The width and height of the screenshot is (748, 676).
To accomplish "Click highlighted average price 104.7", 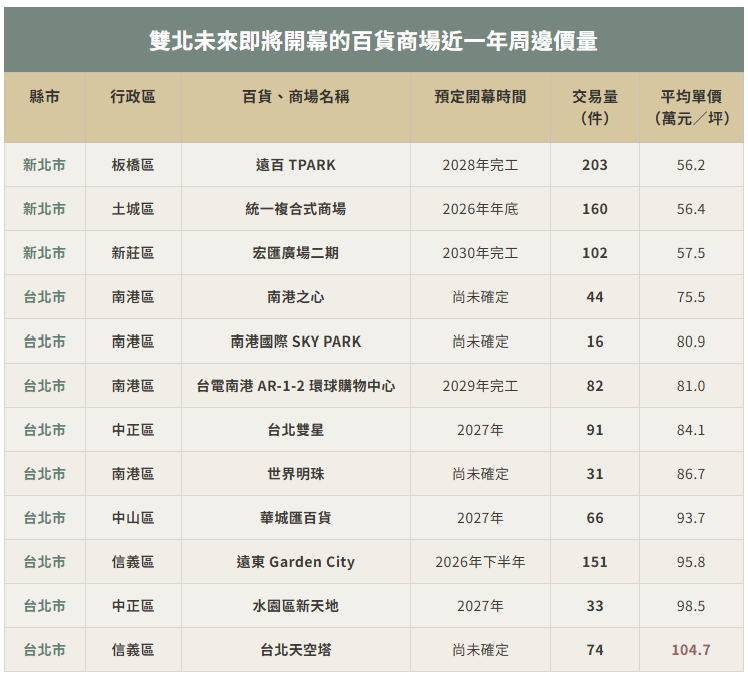I will (691, 650).
